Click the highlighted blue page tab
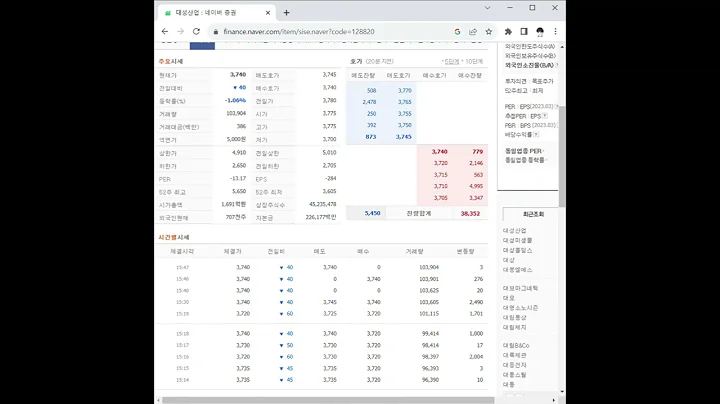 (202, 45)
